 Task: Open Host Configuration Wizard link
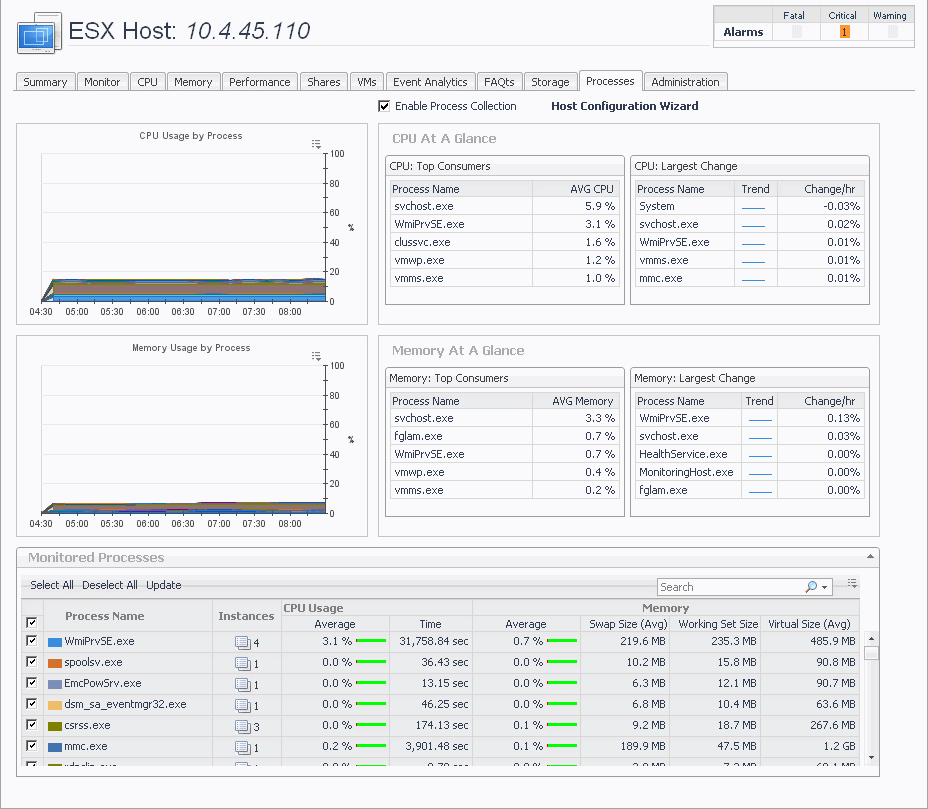click(624, 106)
